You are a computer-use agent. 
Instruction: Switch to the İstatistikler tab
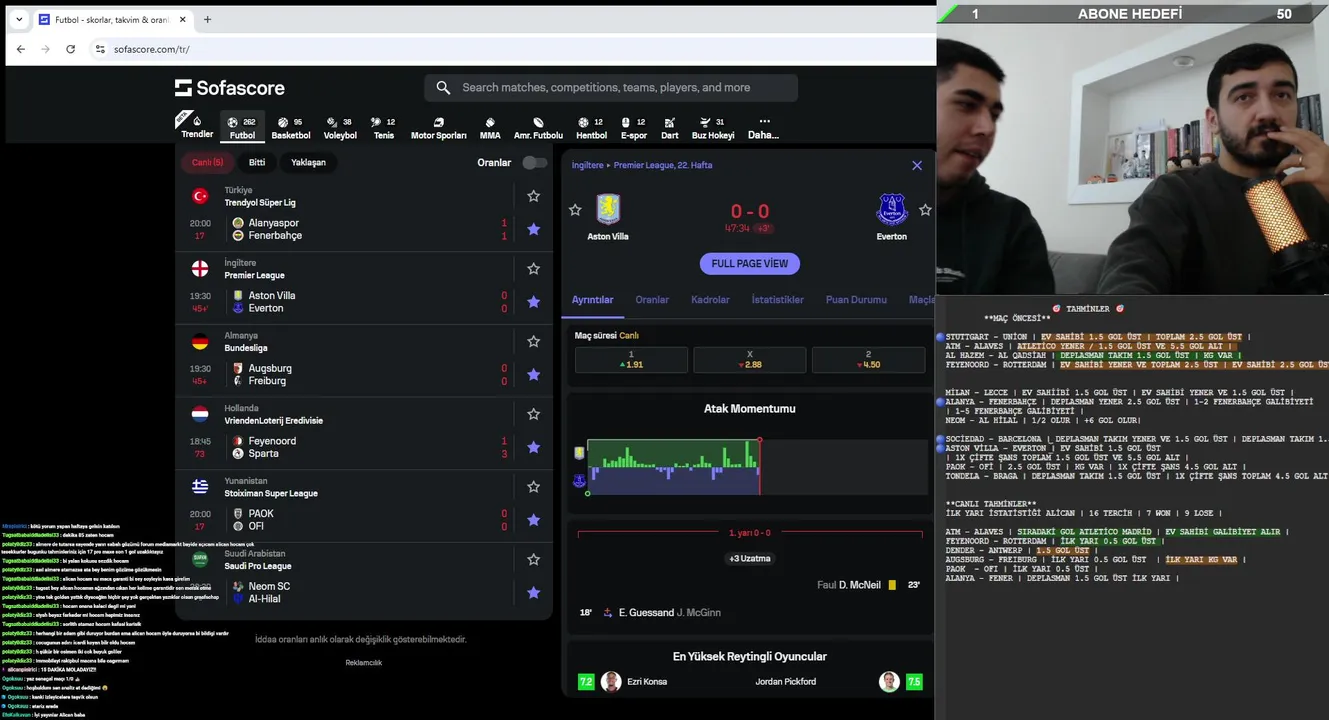(x=777, y=300)
